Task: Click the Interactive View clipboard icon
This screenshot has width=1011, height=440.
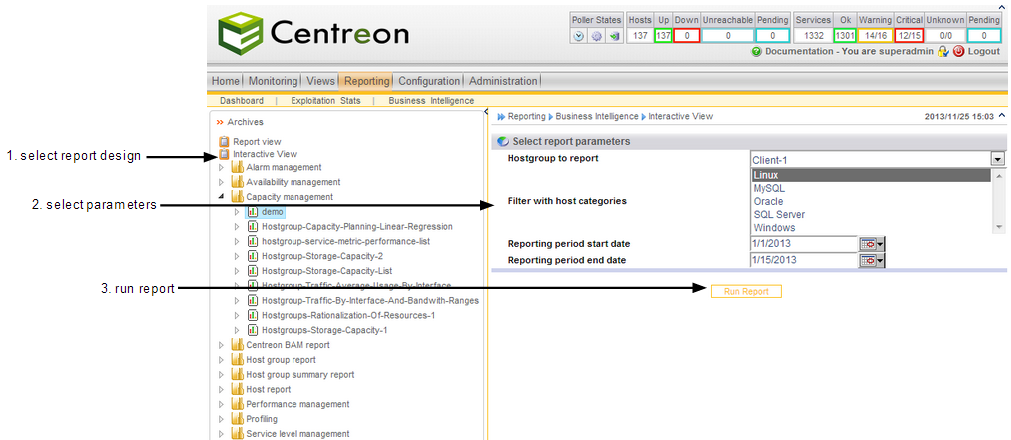Action: pyautogui.click(x=224, y=154)
